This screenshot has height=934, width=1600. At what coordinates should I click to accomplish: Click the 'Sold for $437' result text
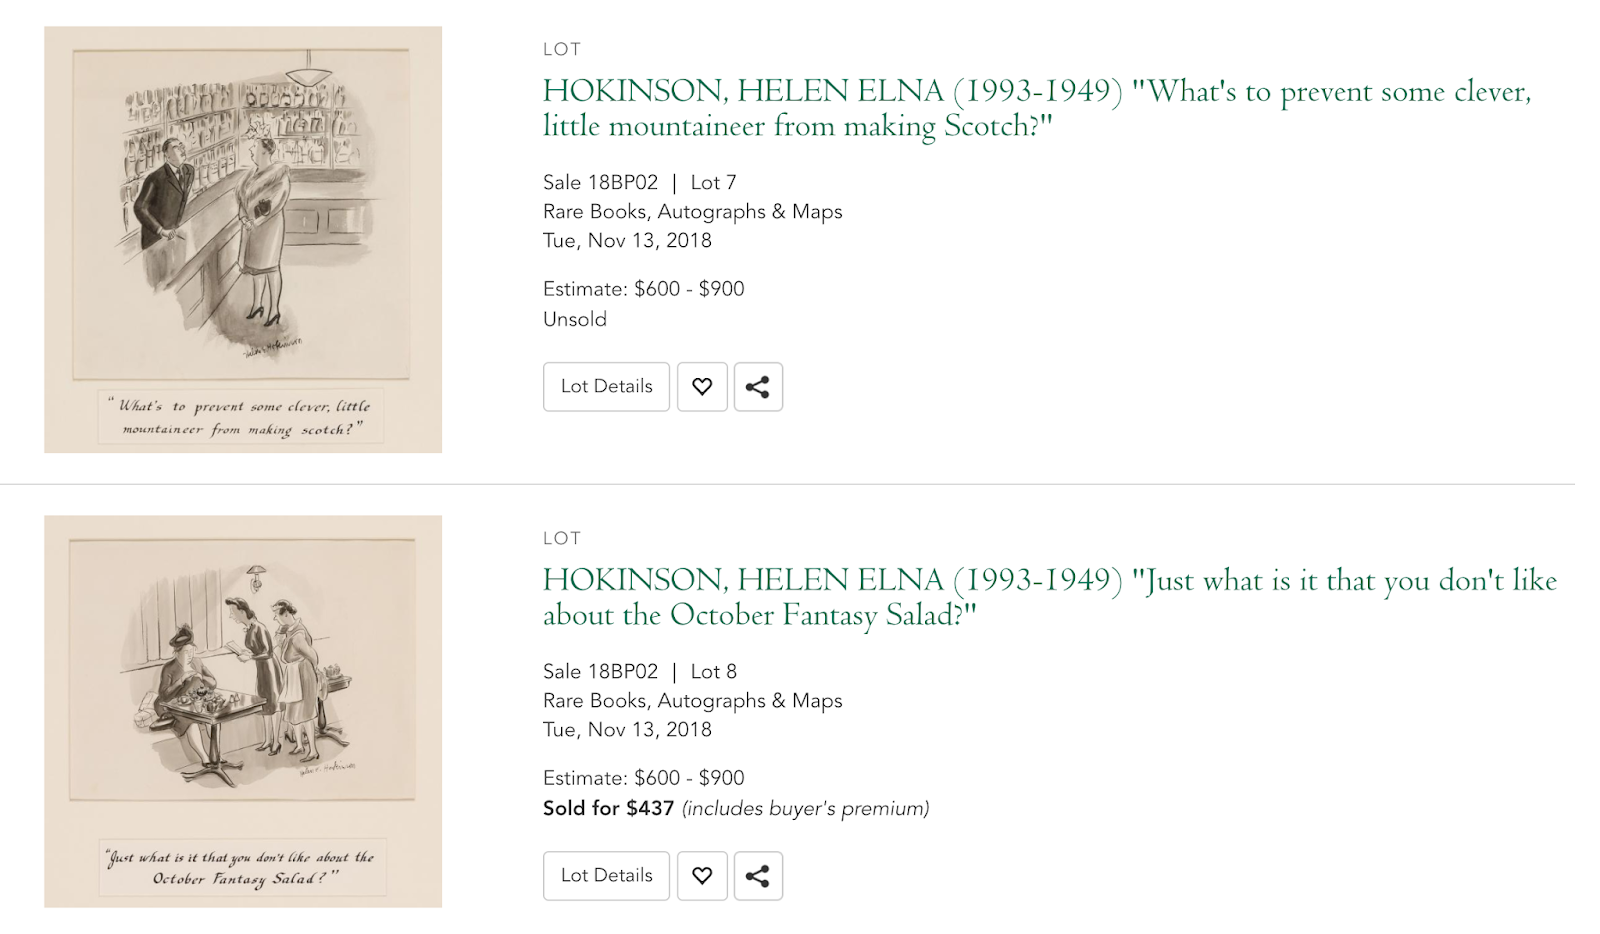[x=608, y=808]
